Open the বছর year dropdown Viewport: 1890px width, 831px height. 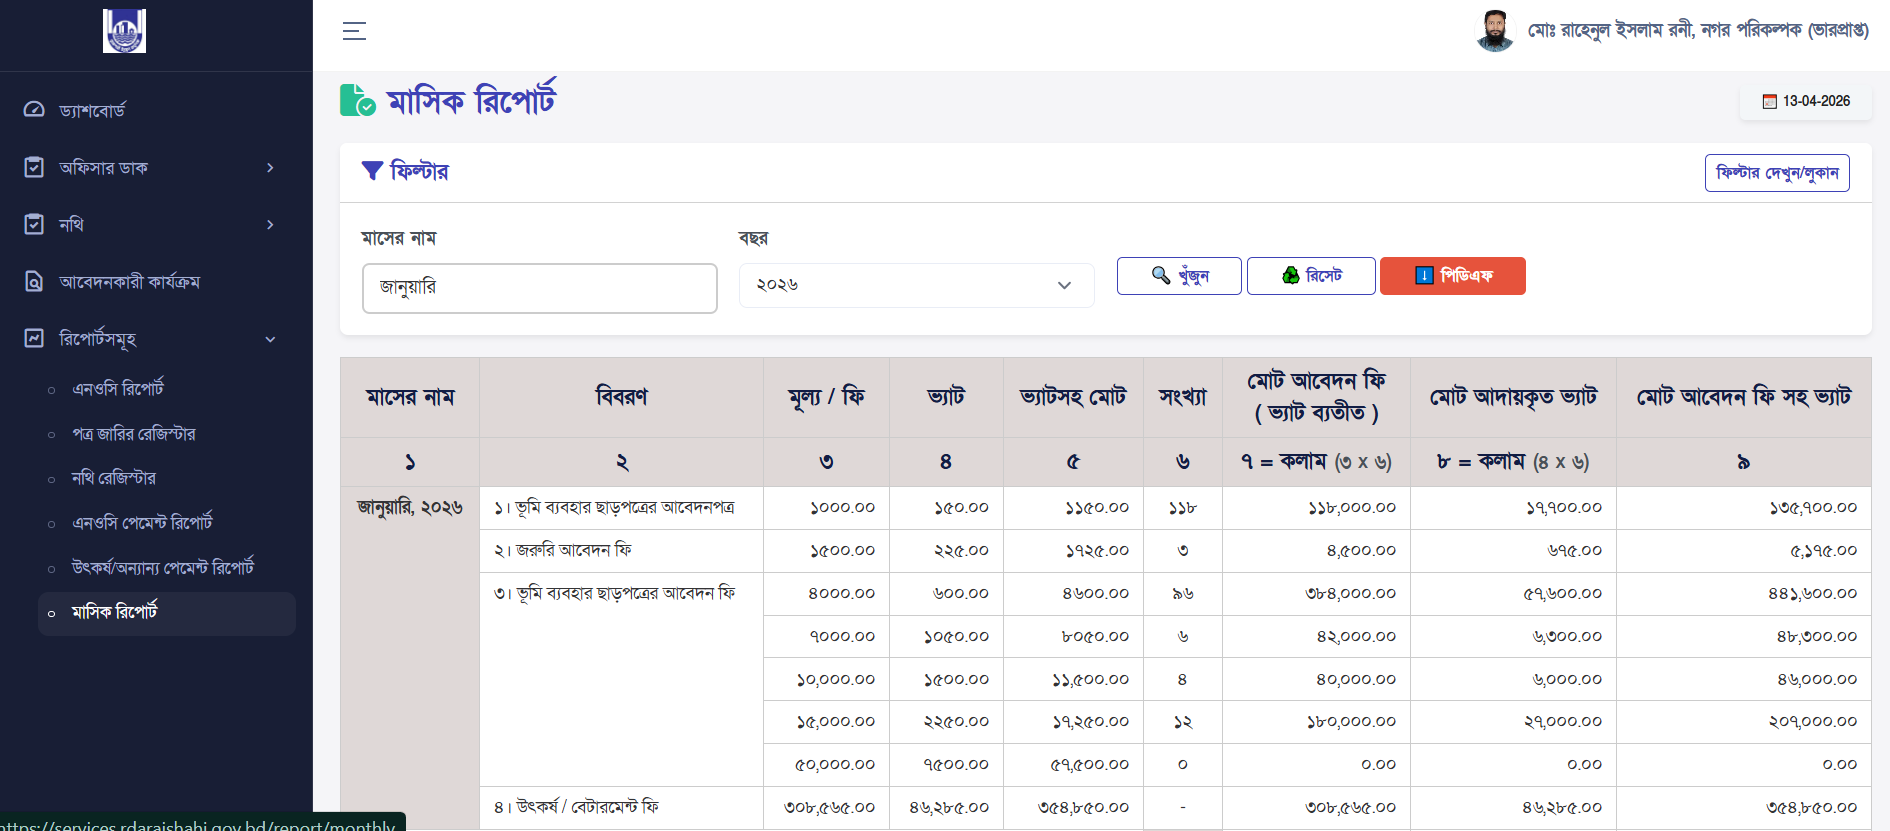[915, 285]
